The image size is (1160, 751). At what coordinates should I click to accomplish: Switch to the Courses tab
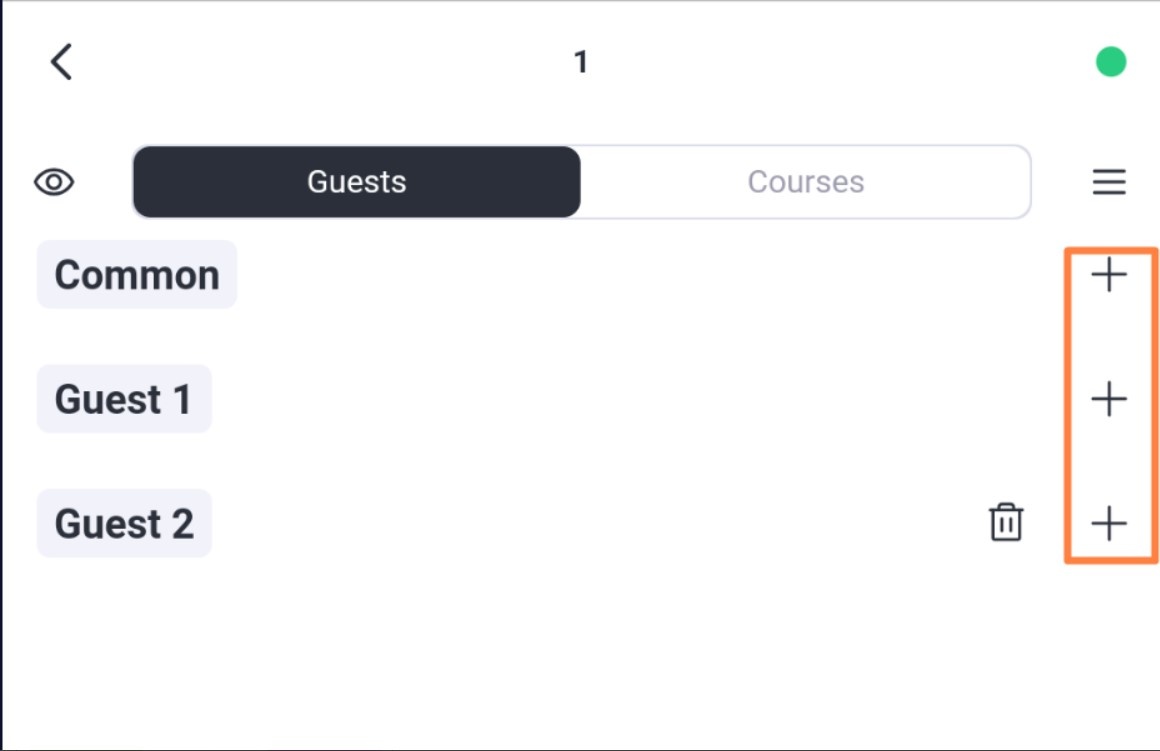[x=806, y=182]
